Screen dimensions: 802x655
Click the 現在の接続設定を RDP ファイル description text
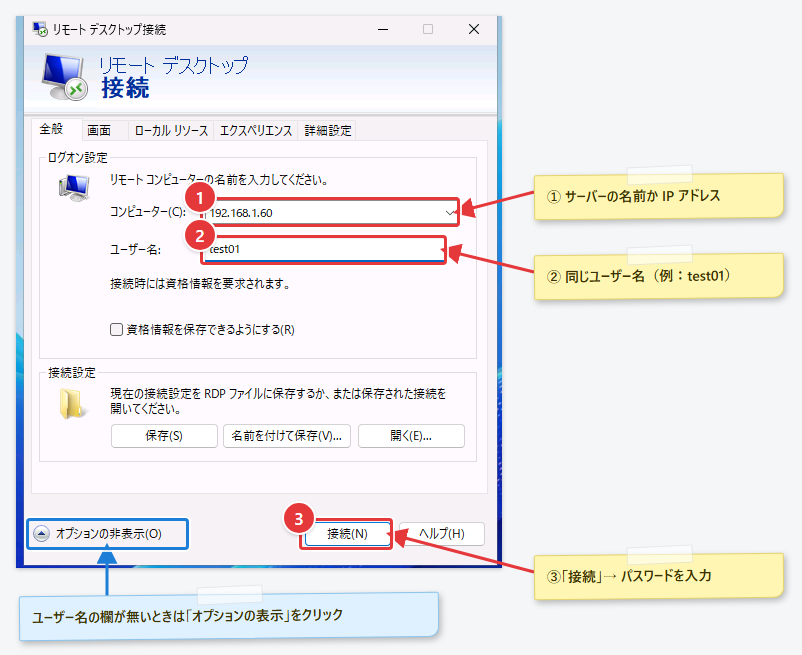coord(278,401)
